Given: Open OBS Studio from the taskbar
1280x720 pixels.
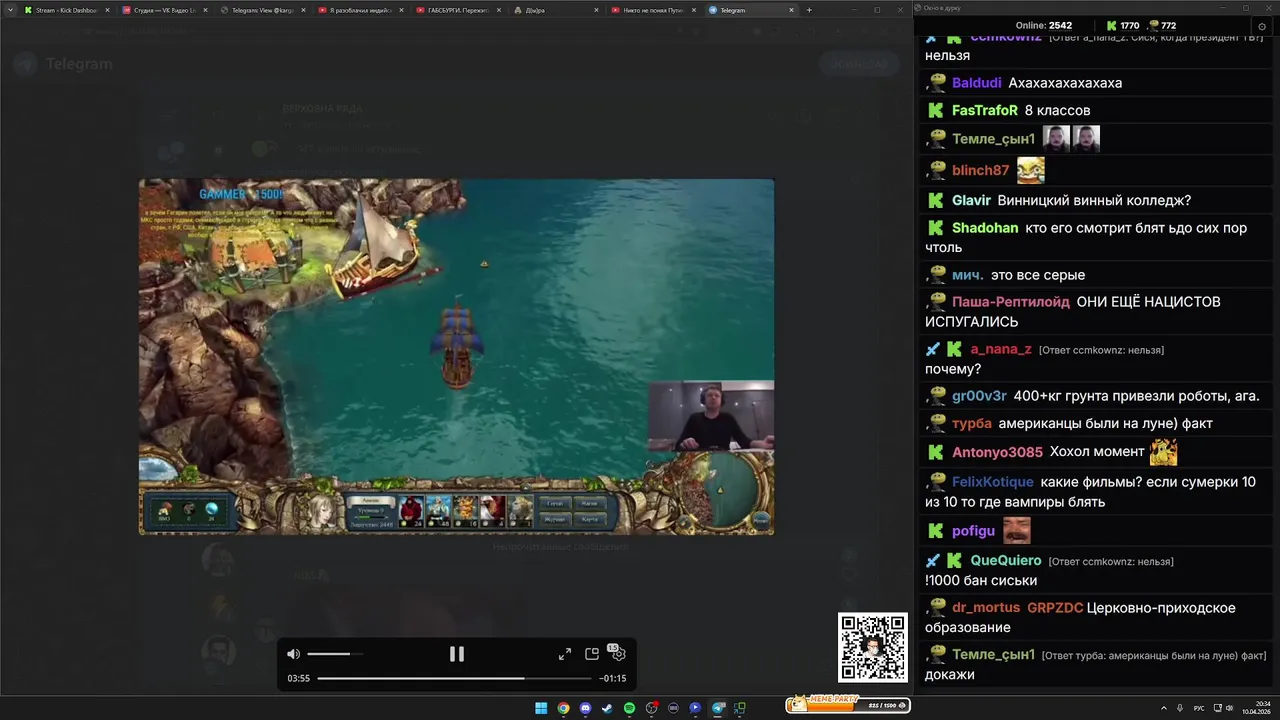Looking at the screenshot, I should (651, 708).
